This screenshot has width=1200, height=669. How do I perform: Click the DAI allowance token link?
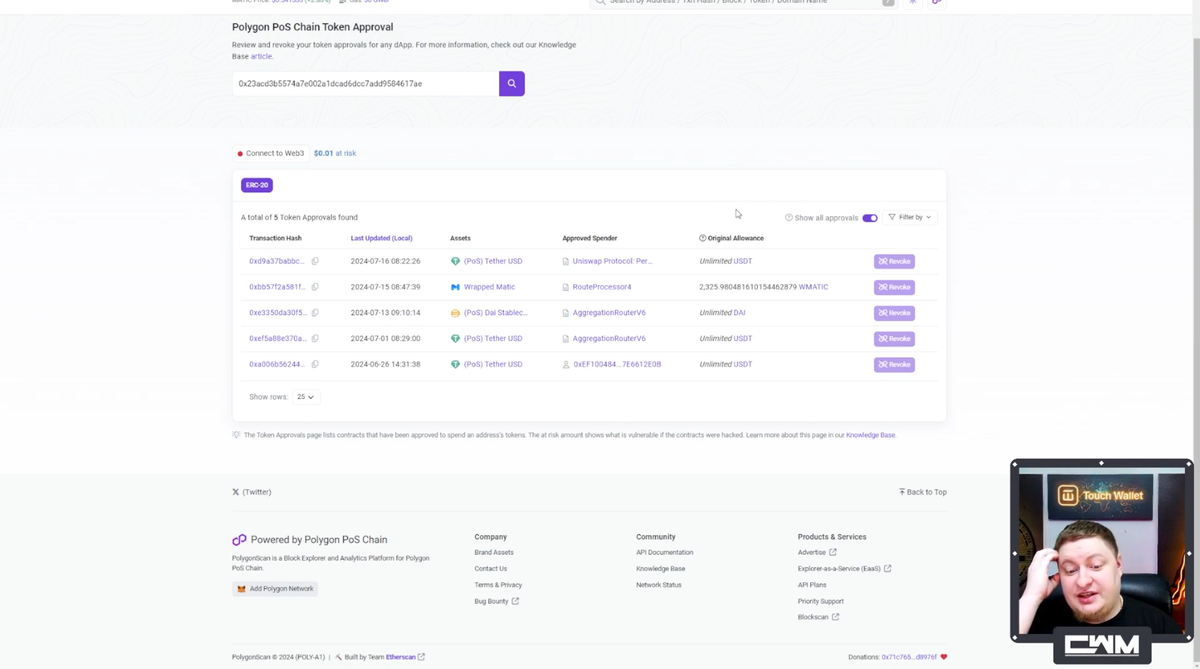739,313
